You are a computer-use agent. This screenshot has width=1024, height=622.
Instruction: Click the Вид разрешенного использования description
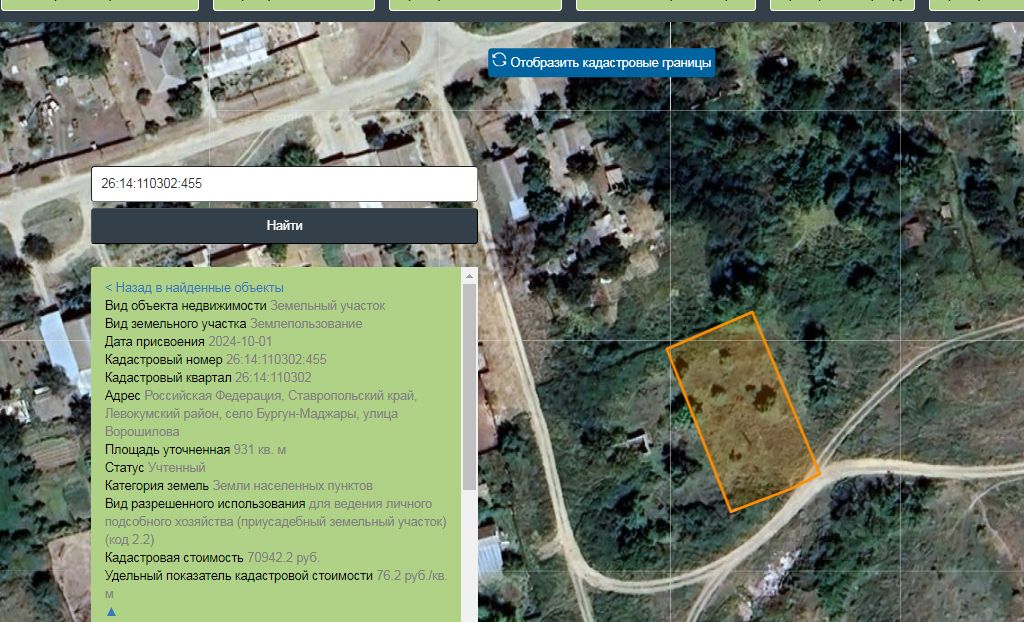point(276,521)
